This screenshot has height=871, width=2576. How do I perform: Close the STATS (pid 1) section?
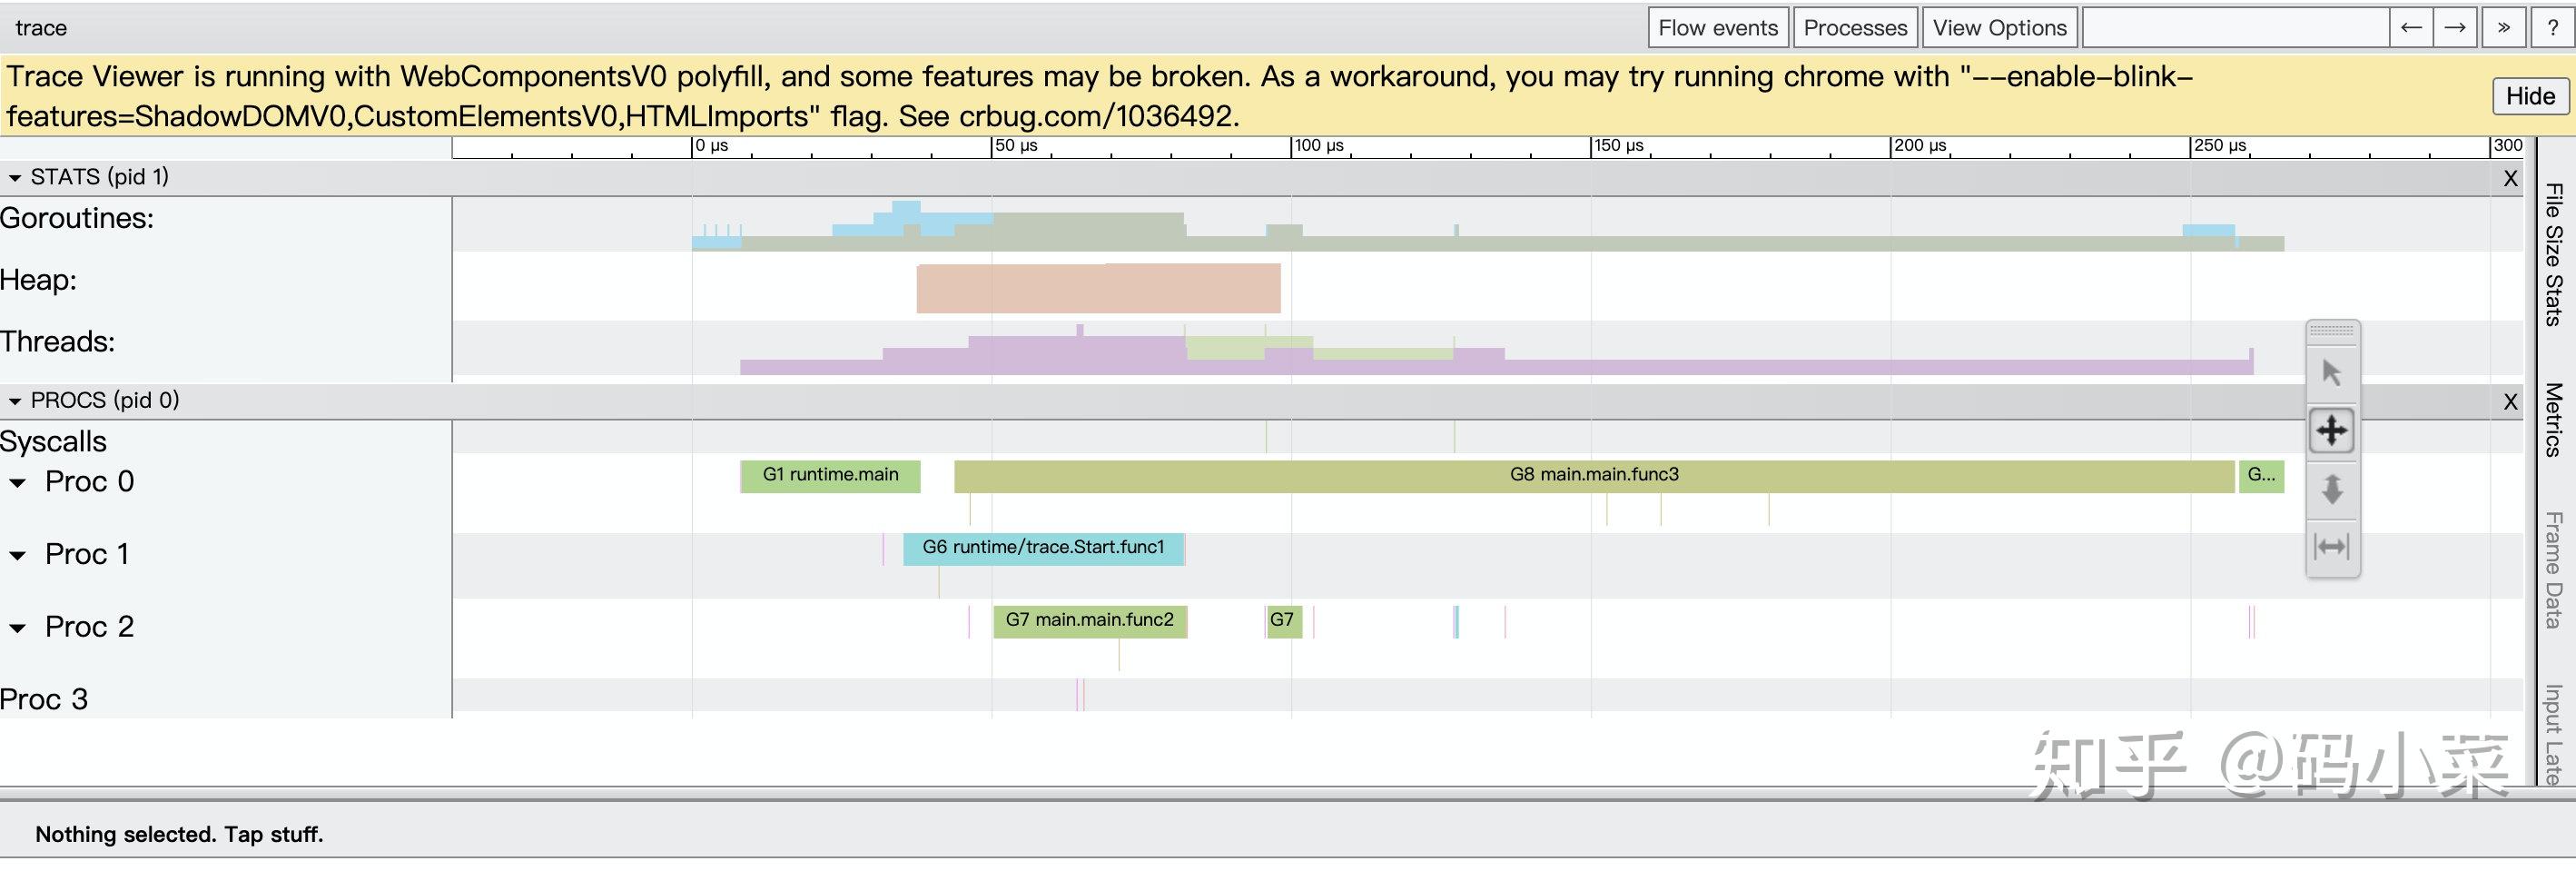(x=2510, y=179)
